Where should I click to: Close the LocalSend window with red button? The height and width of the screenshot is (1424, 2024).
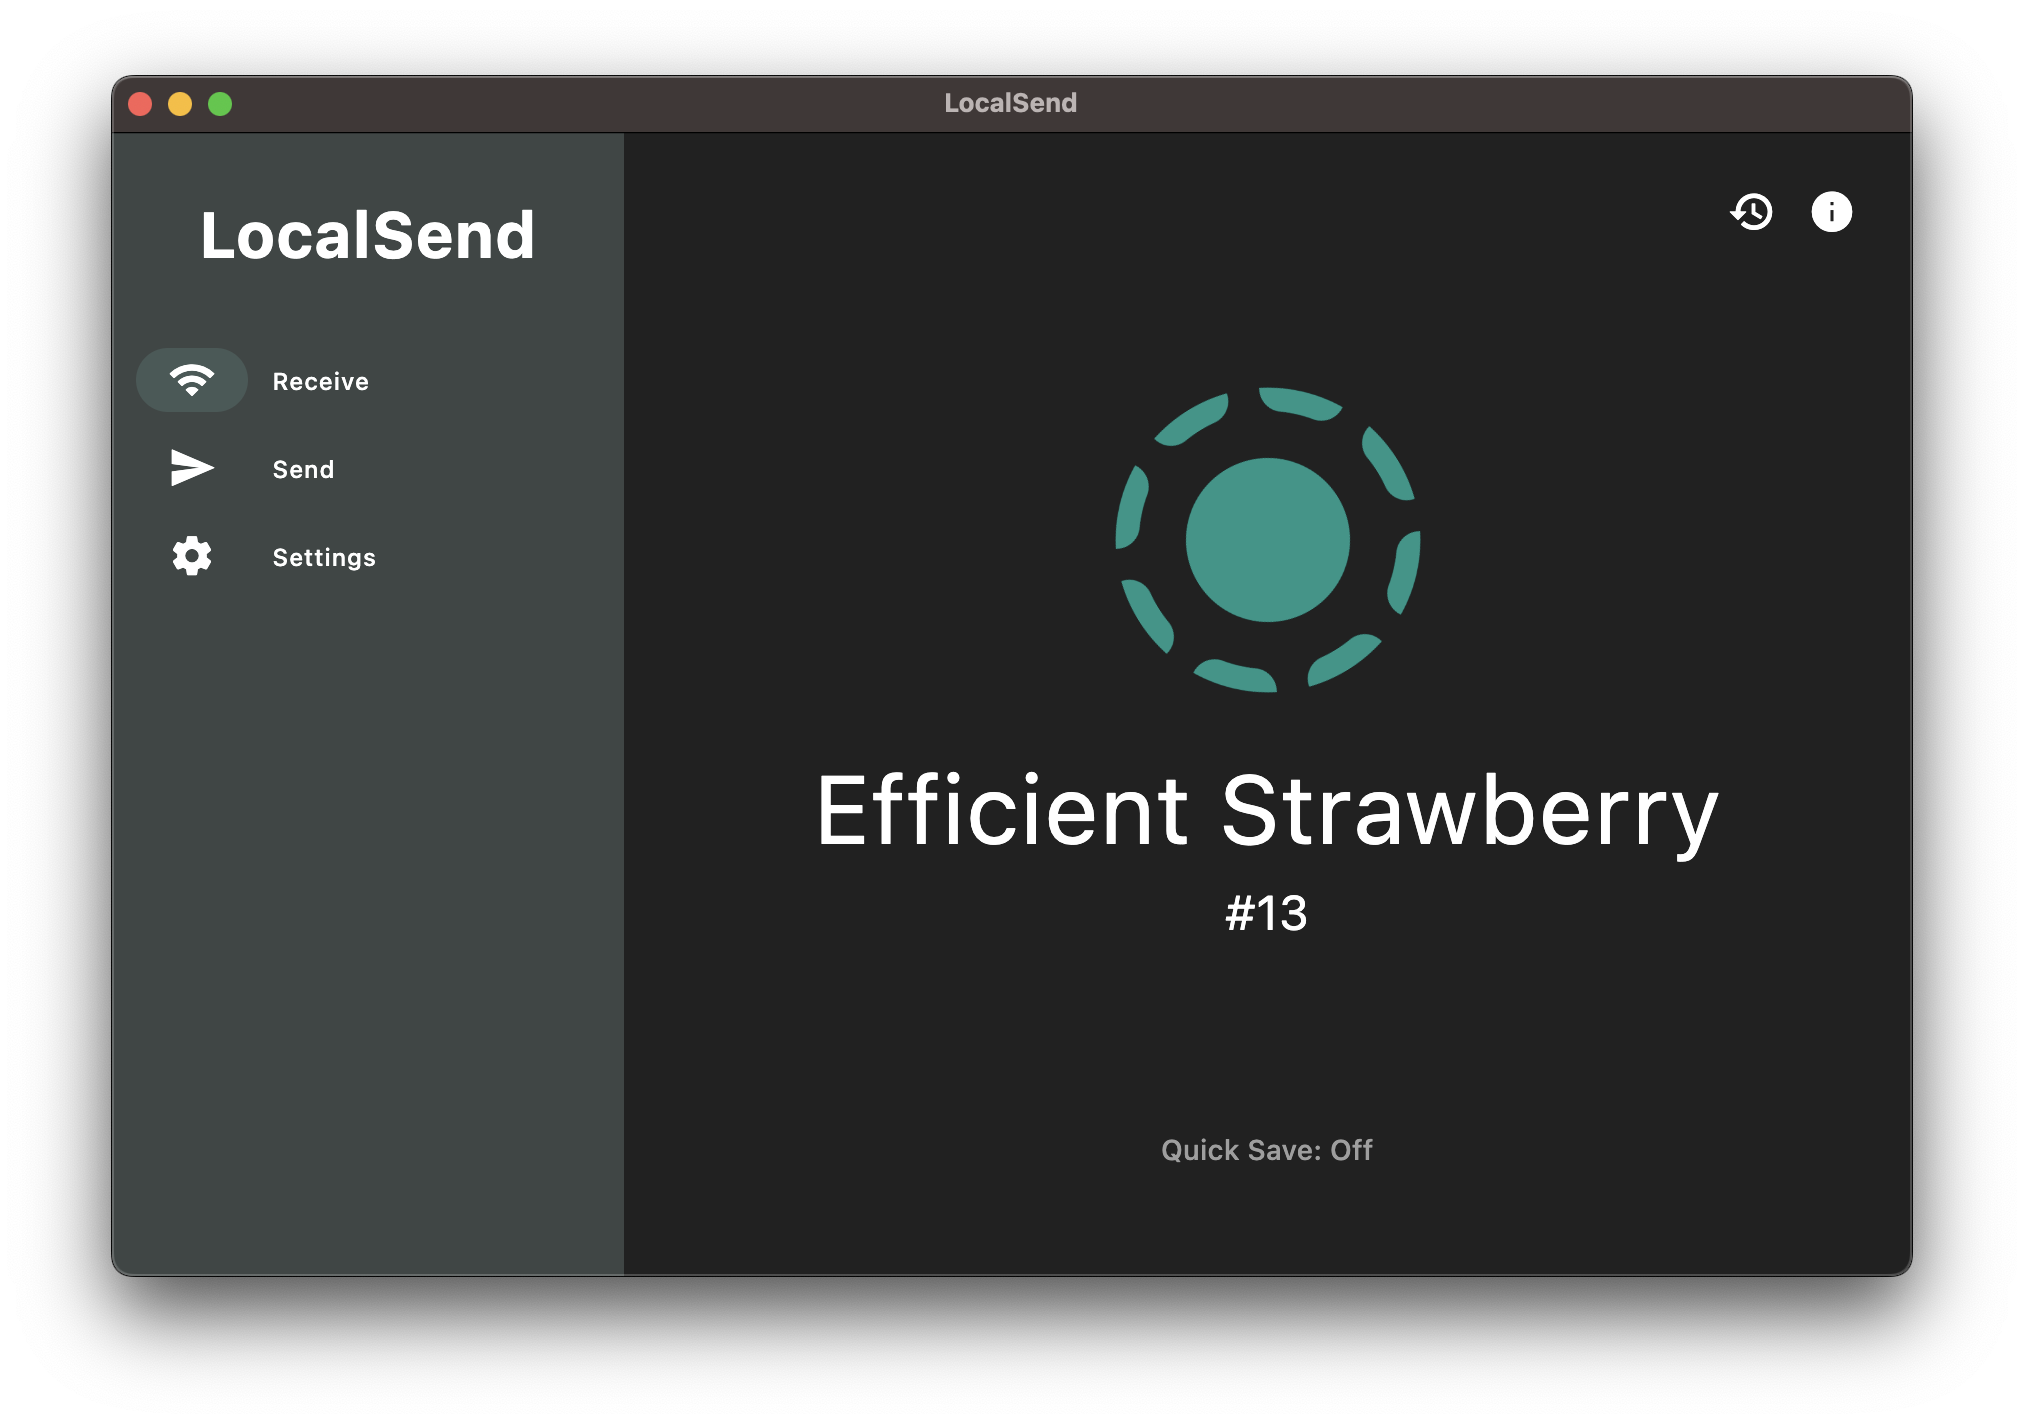(x=140, y=104)
